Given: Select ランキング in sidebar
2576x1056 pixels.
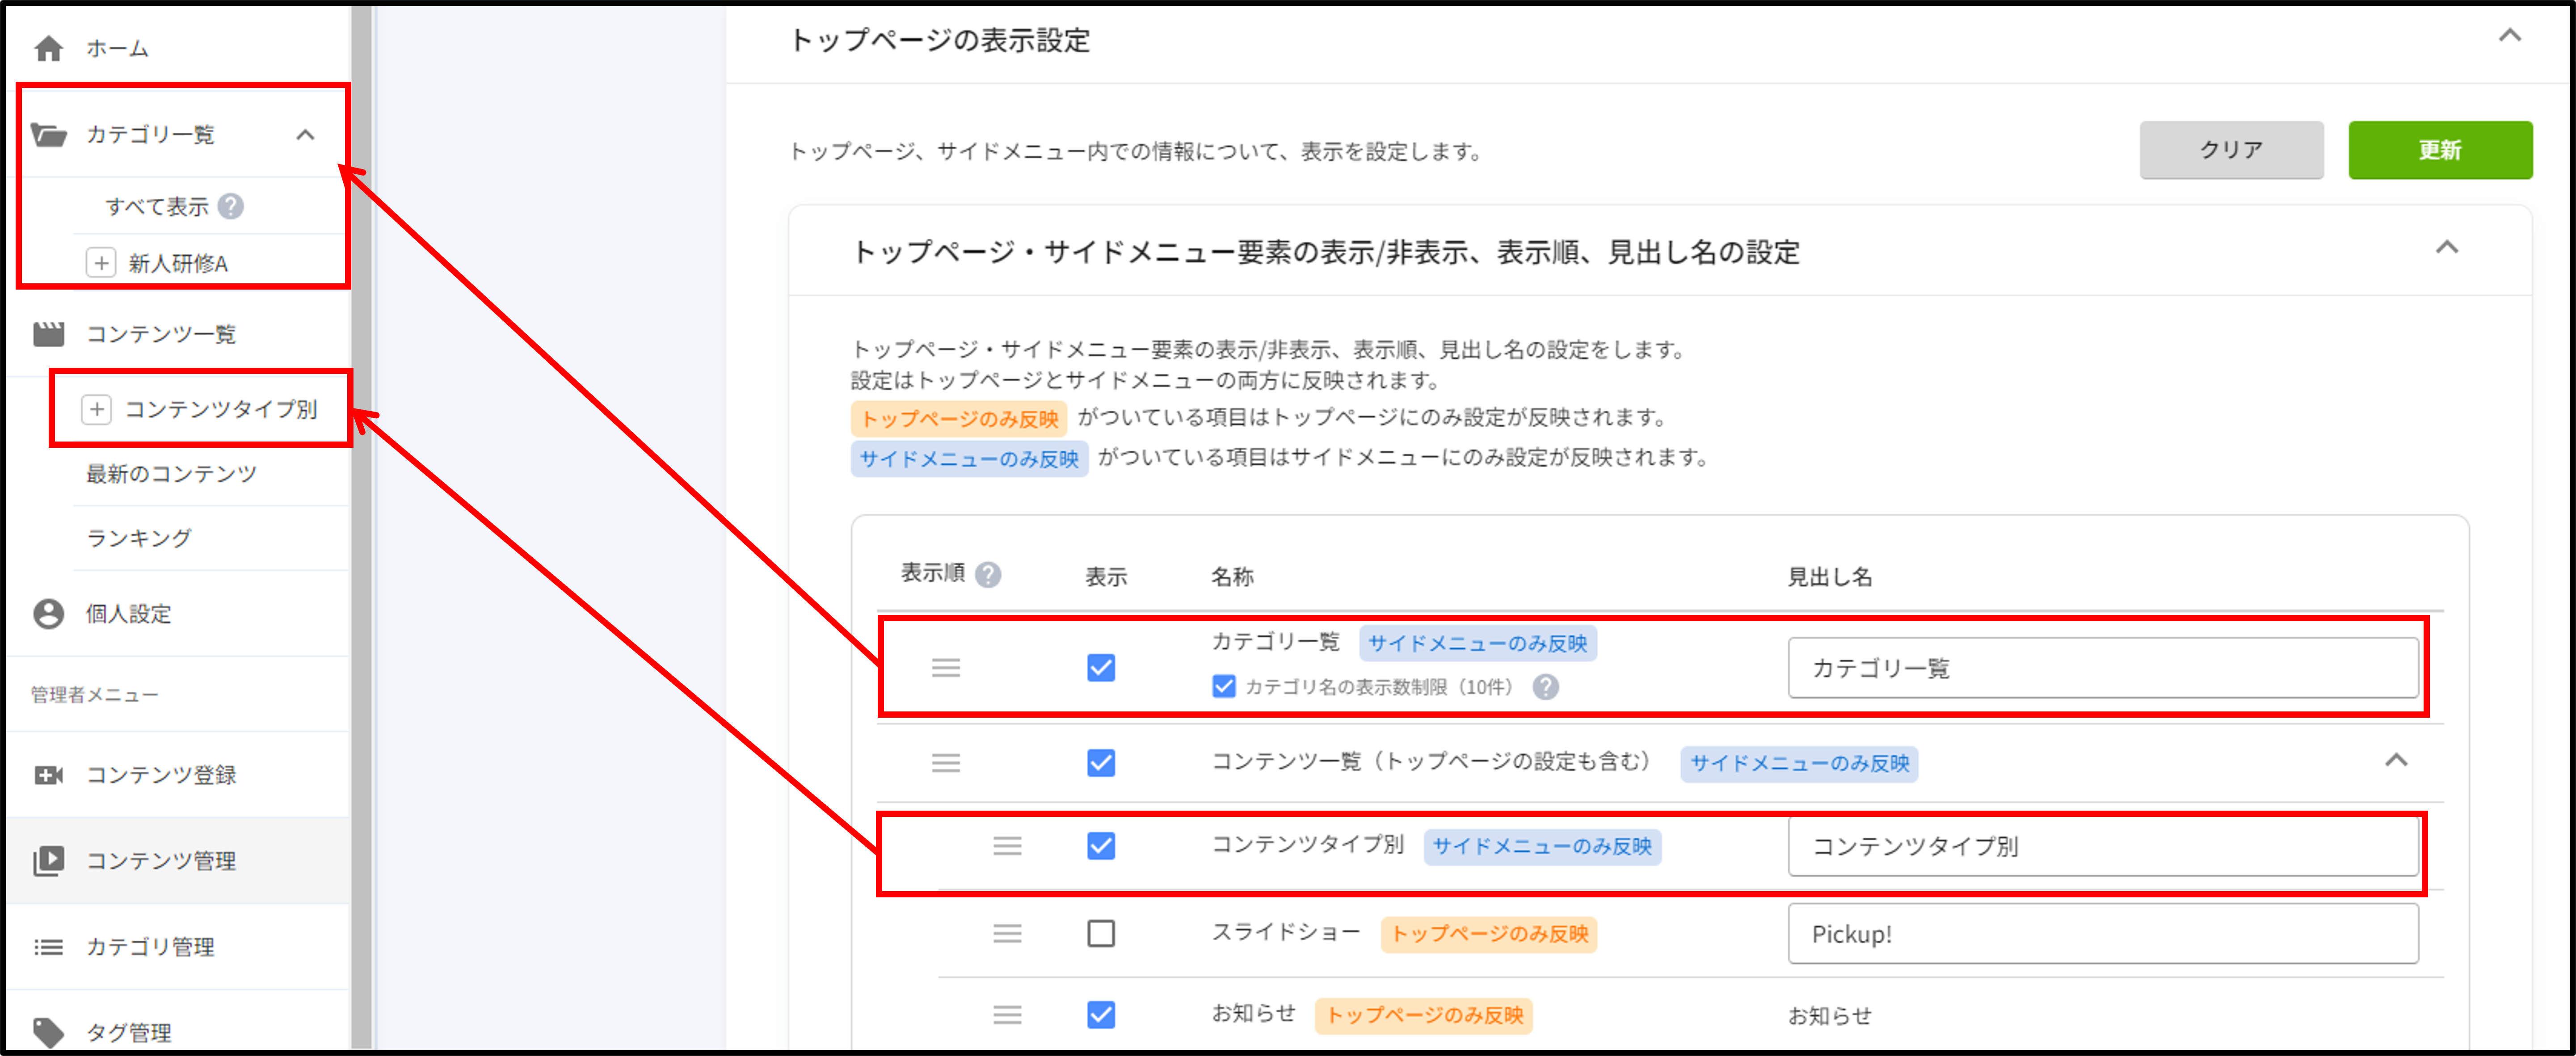Looking at the screenshot, I should point(139,538).
